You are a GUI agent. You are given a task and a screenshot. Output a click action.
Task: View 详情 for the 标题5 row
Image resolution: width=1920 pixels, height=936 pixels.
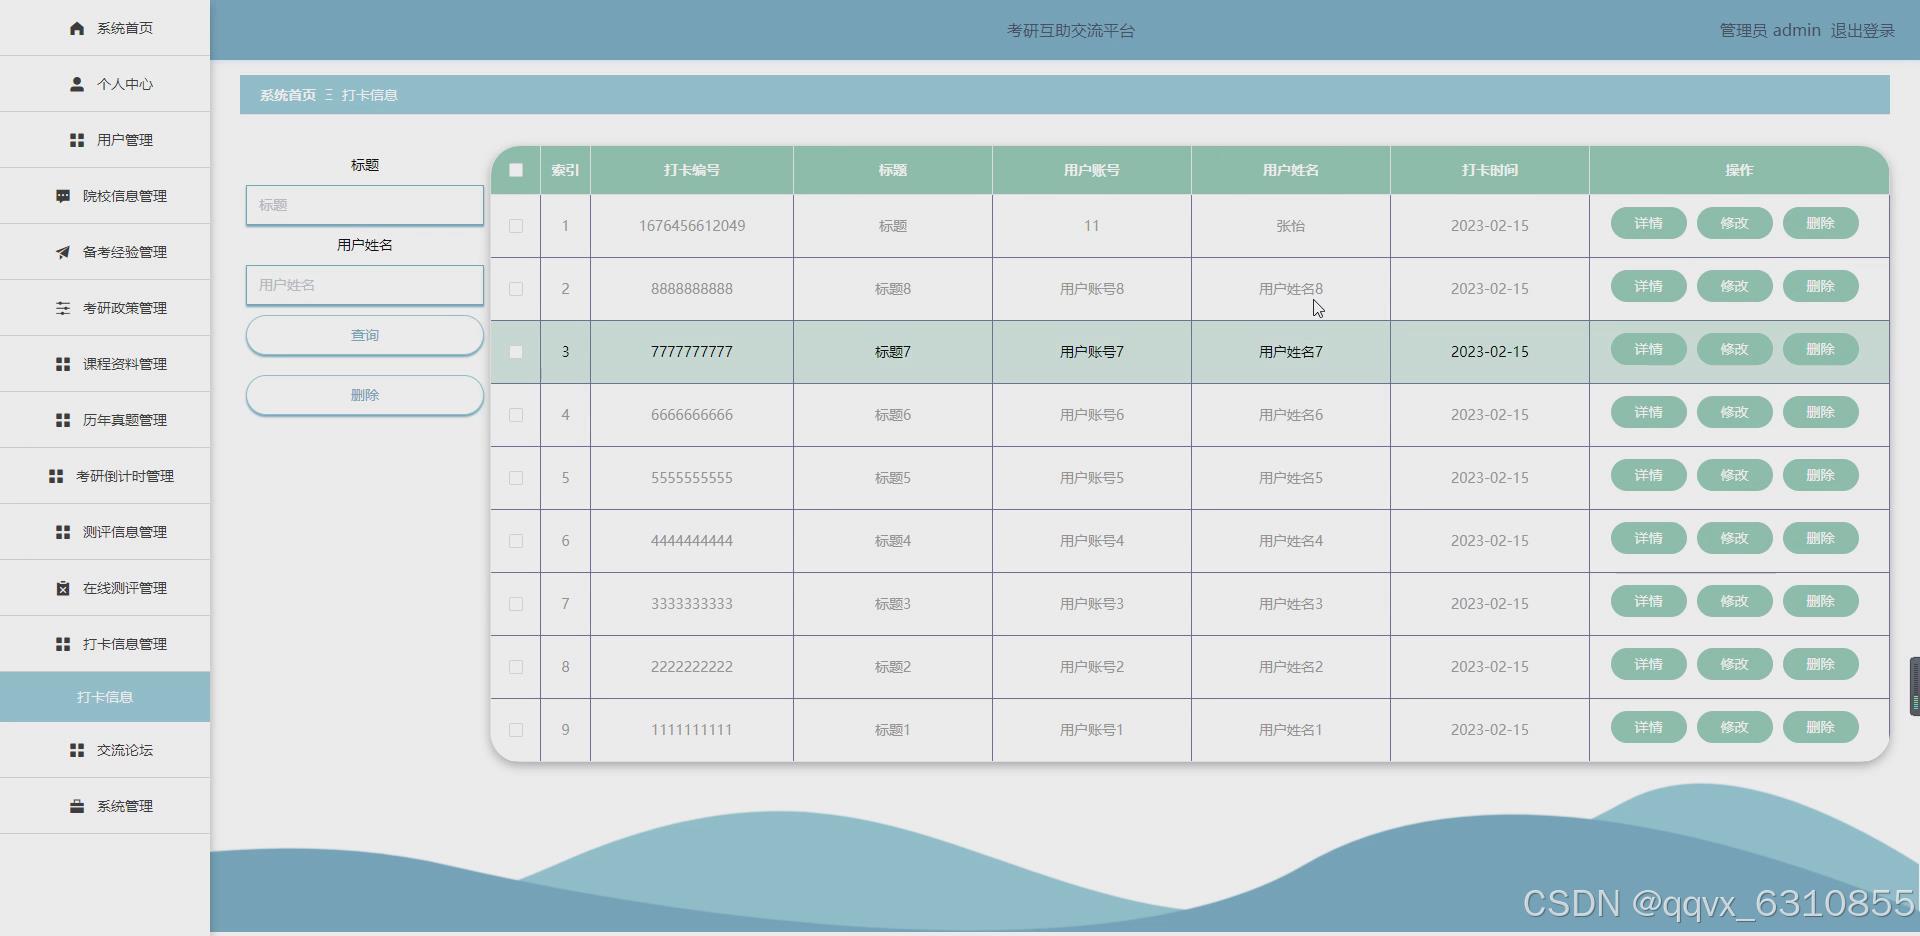point(1648,475)
